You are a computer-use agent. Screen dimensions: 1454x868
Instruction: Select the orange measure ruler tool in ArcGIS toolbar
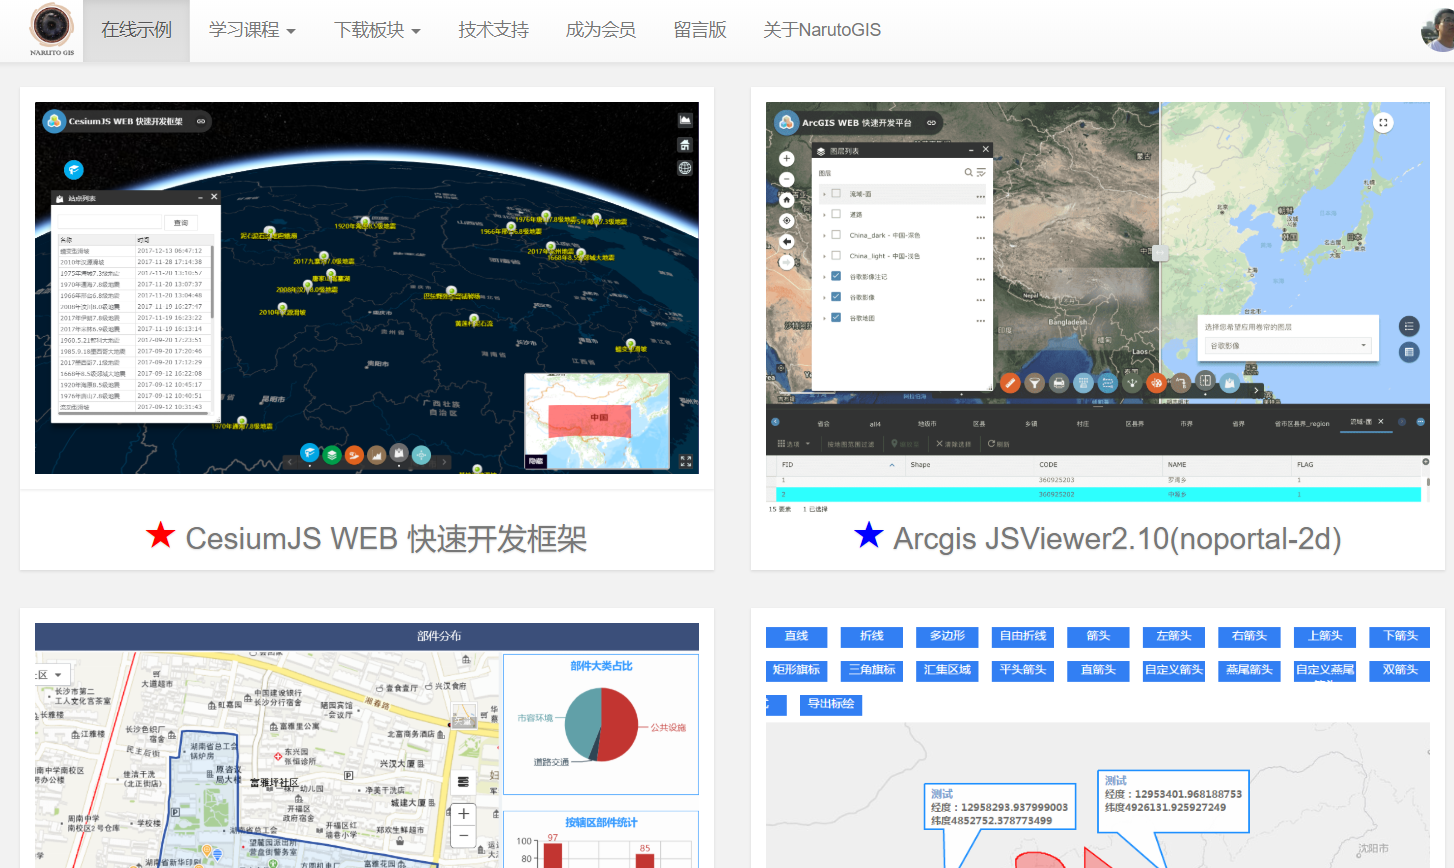(x=1009, y=382)
